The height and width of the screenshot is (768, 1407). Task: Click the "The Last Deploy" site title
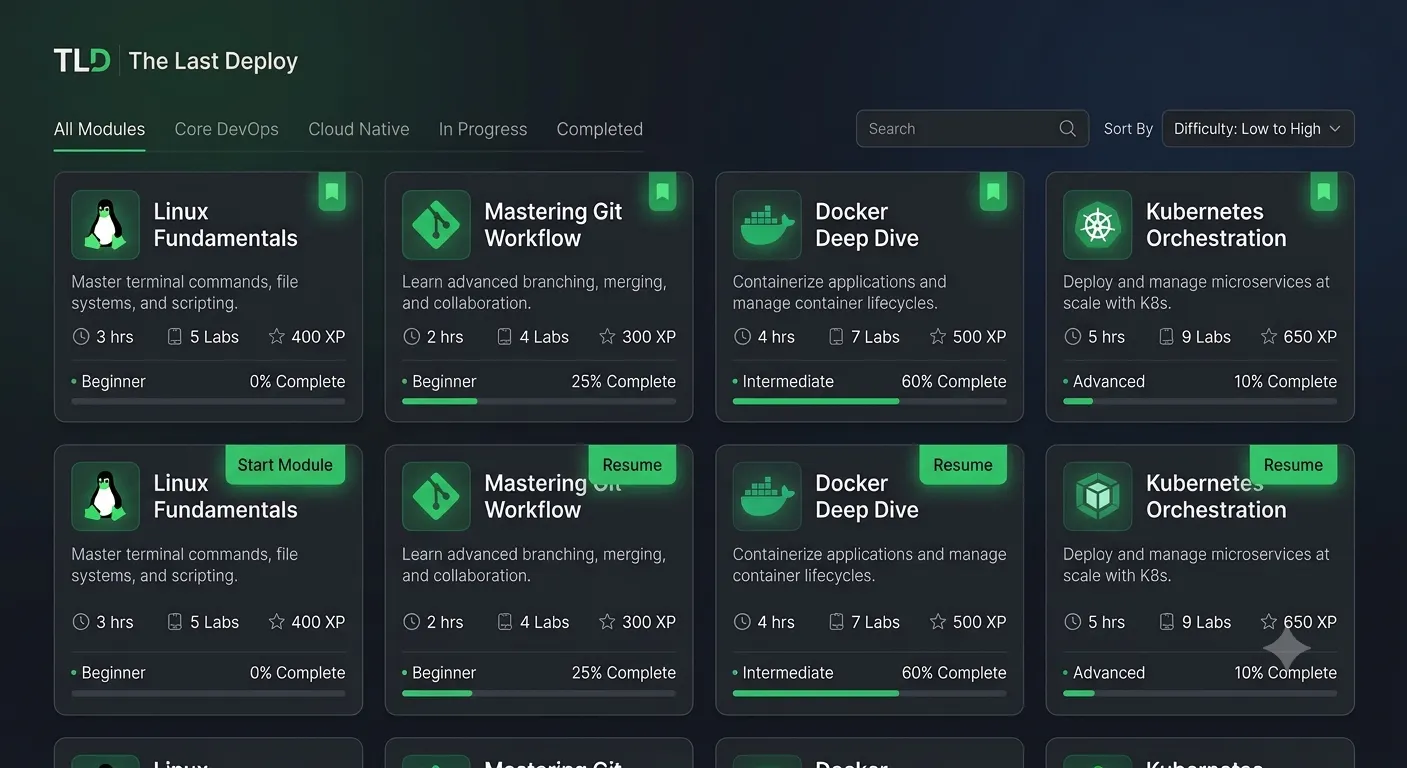213,61
